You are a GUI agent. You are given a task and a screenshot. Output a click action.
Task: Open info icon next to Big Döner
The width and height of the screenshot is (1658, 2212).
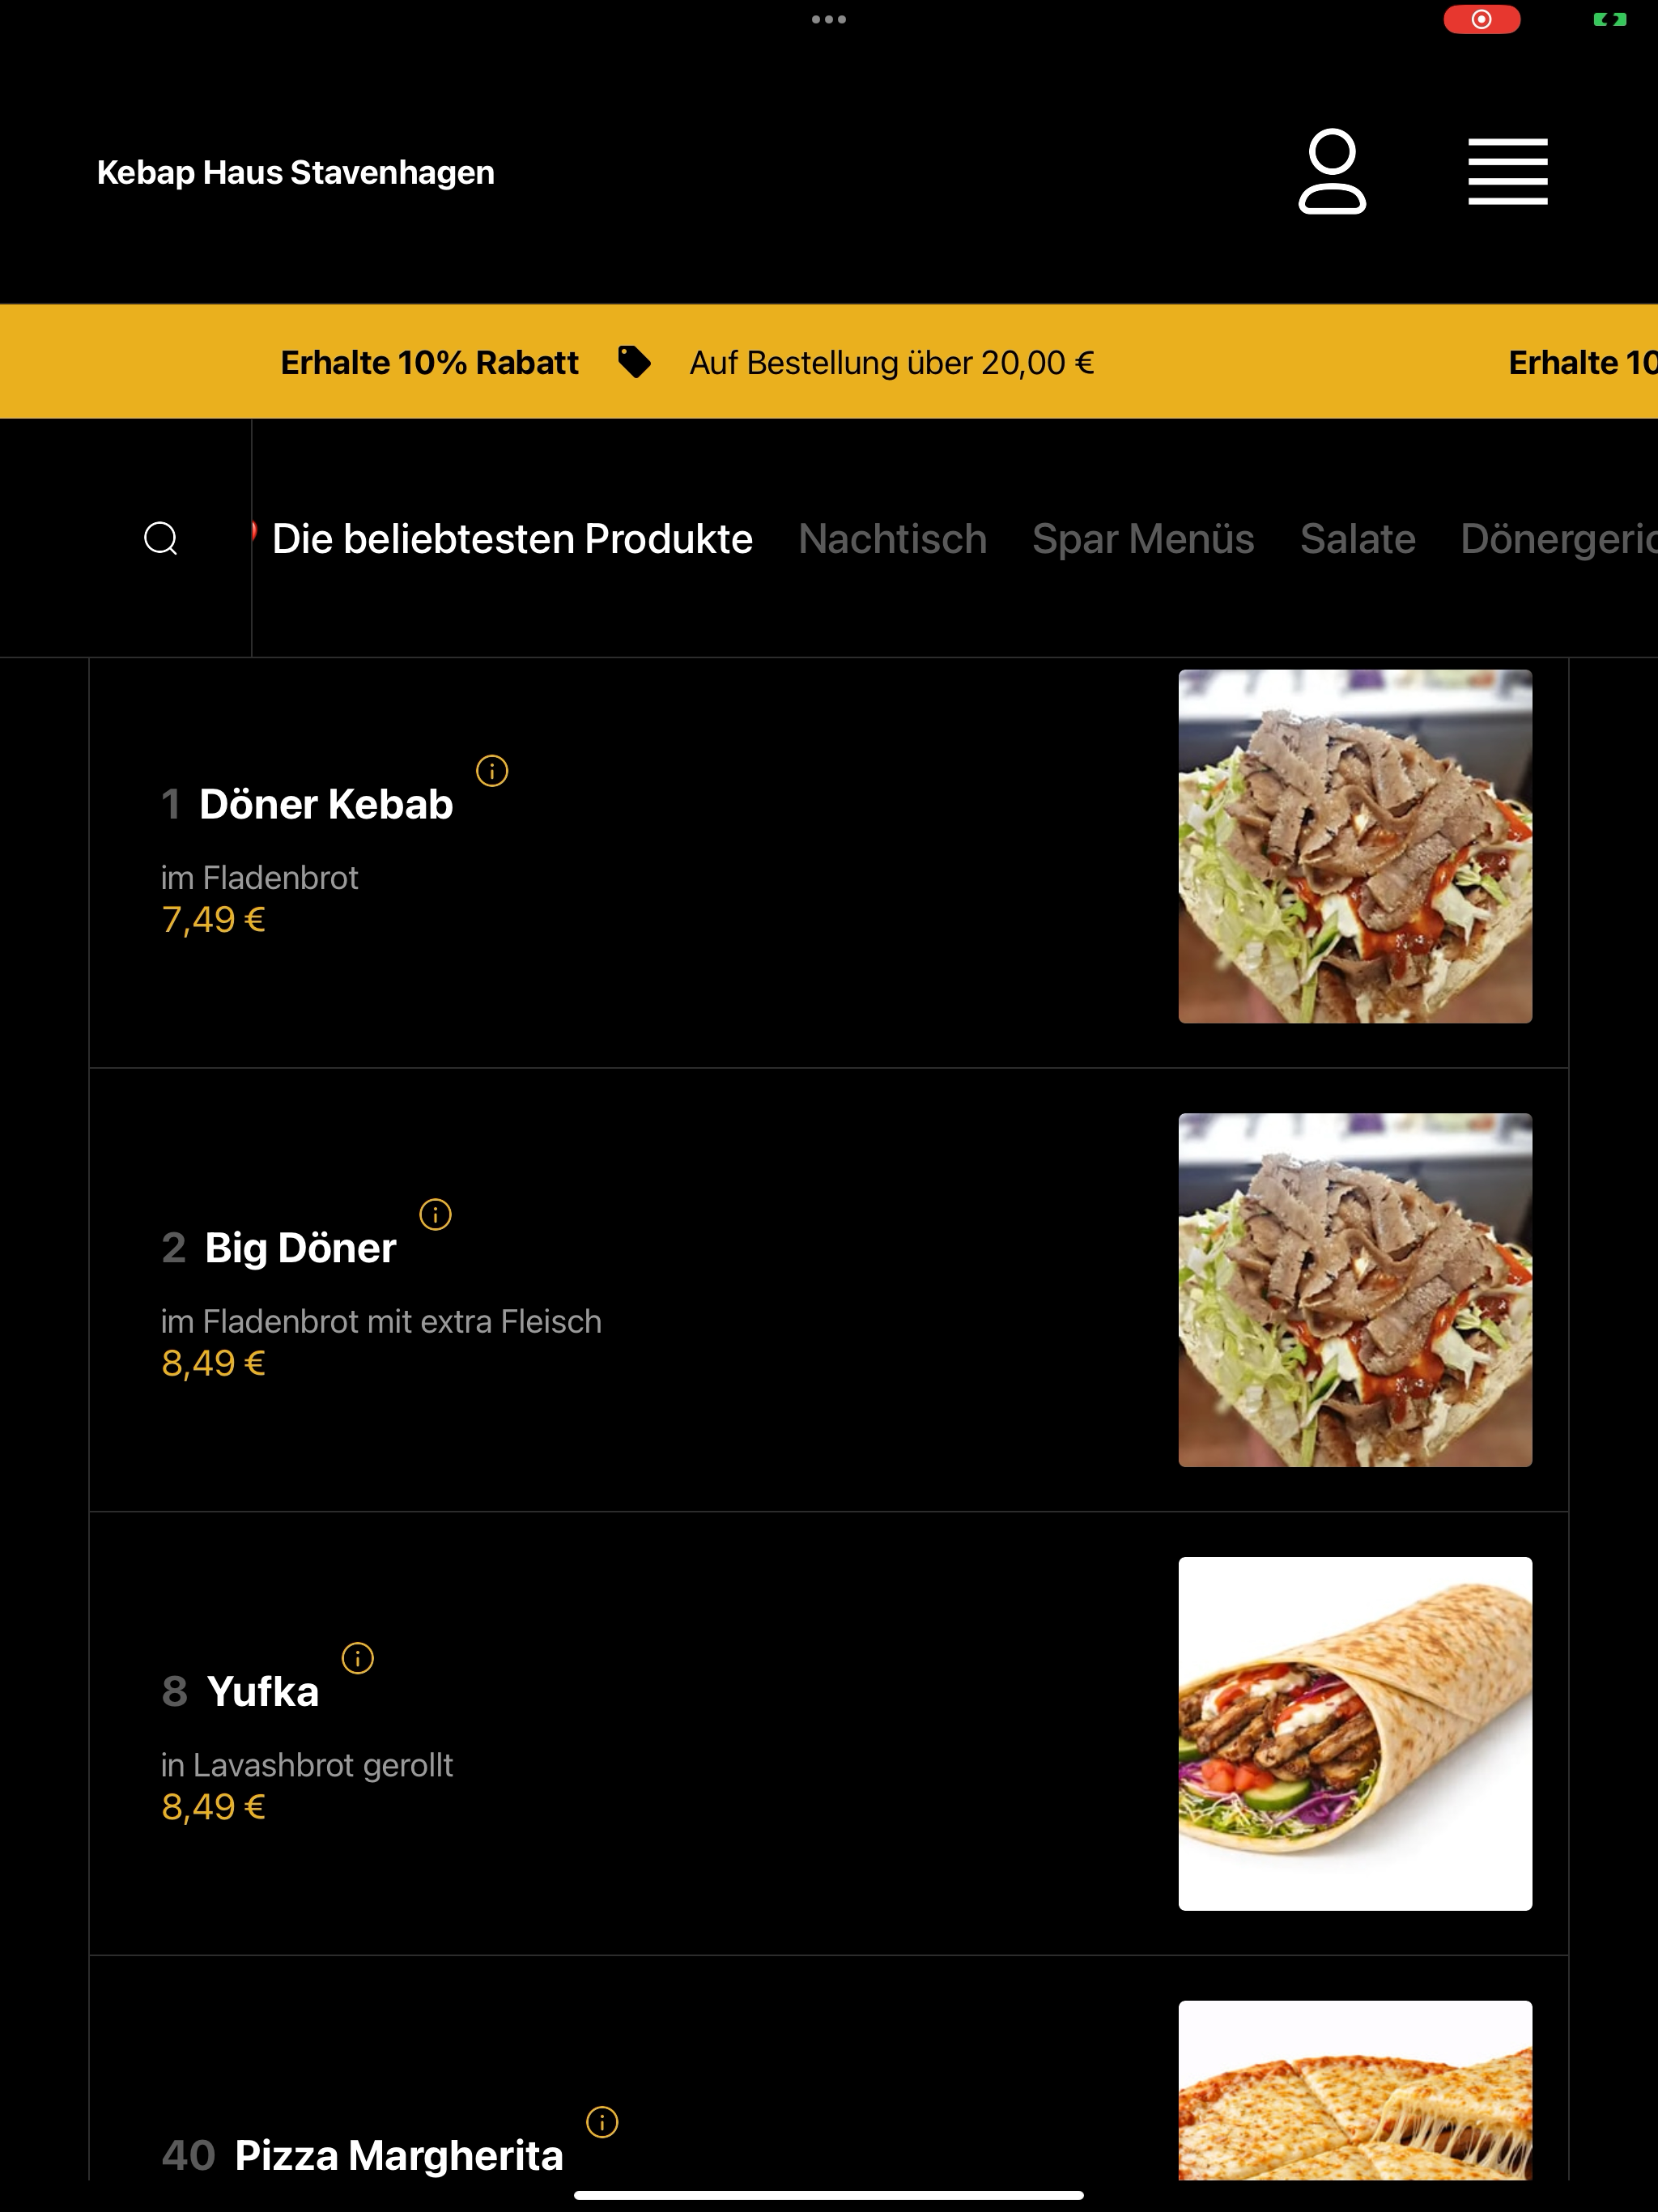tap(435, 1215)
